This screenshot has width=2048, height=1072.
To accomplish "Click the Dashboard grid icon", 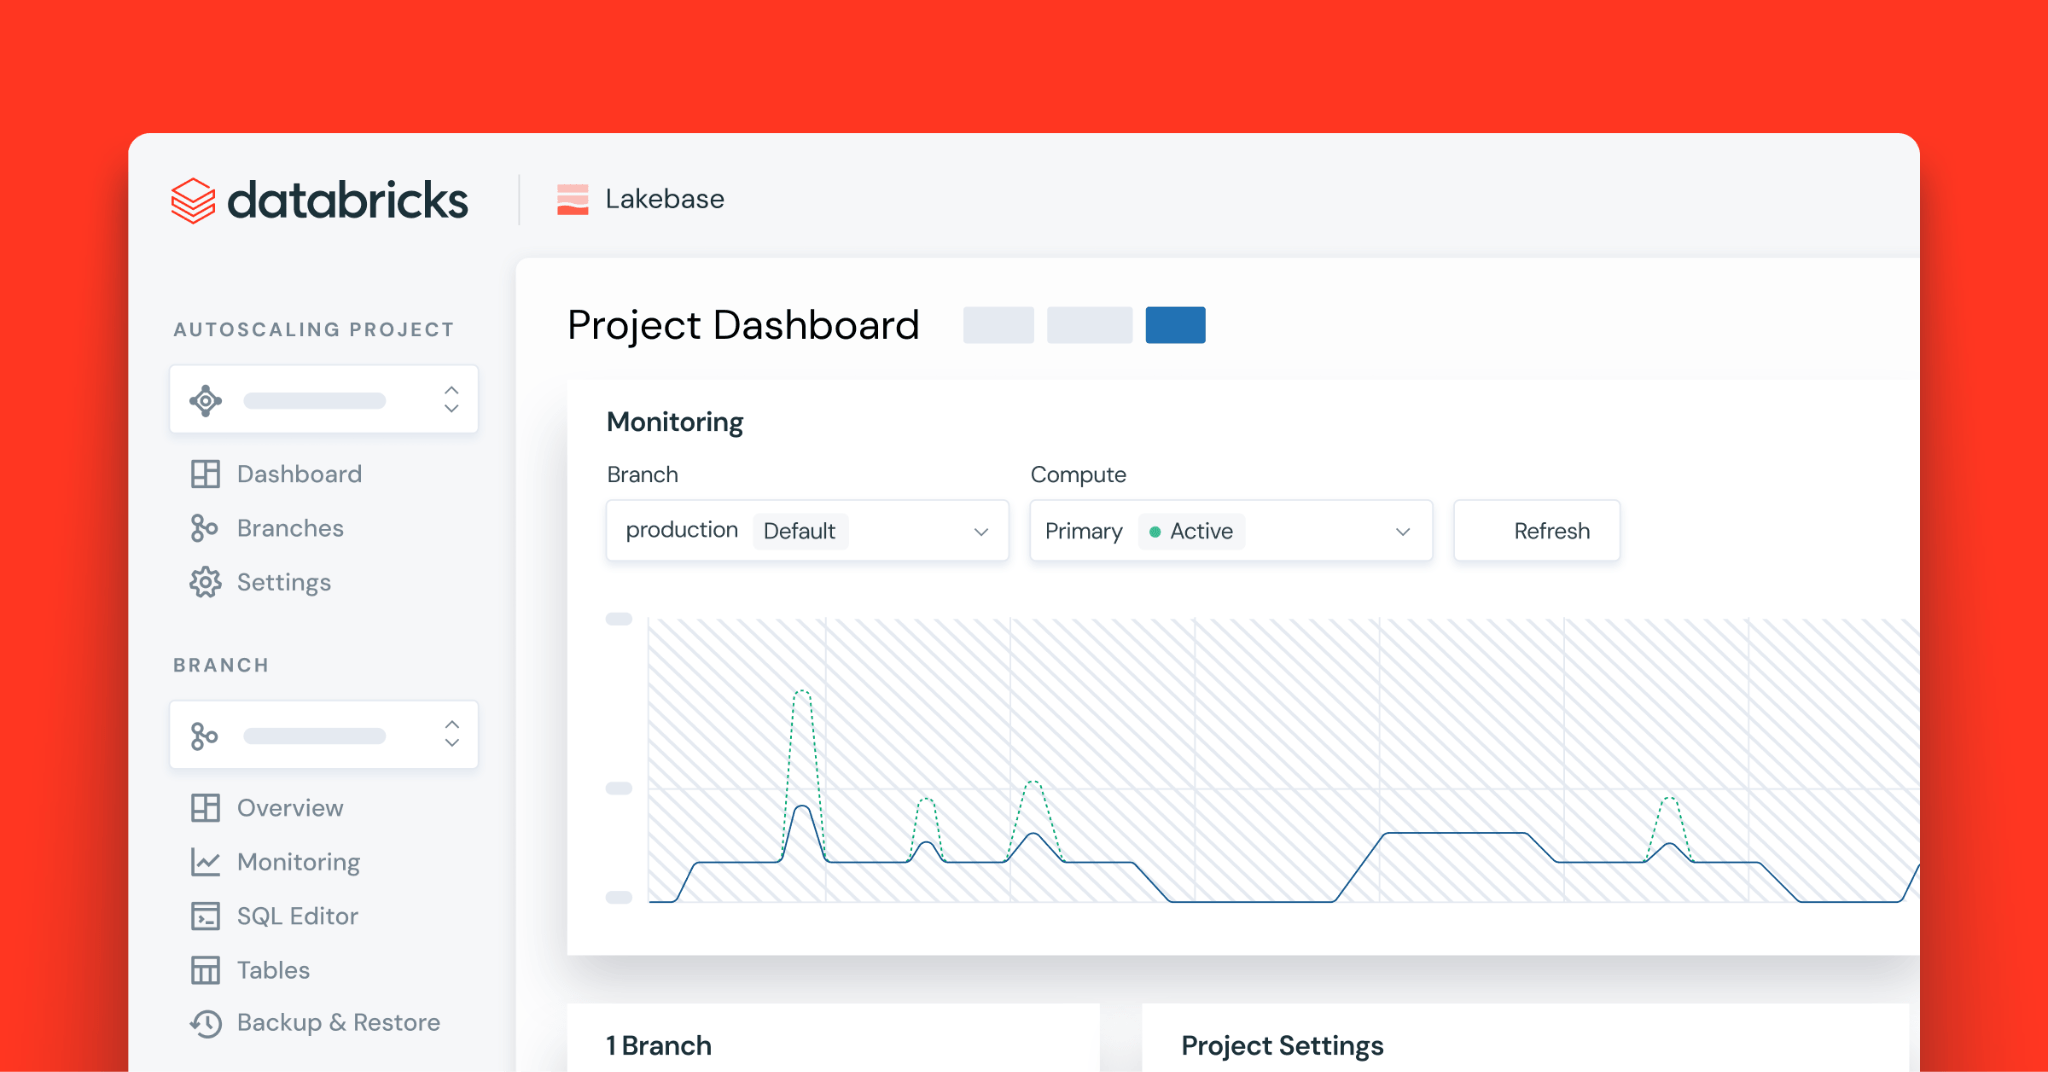I will (x=205, y=474).
